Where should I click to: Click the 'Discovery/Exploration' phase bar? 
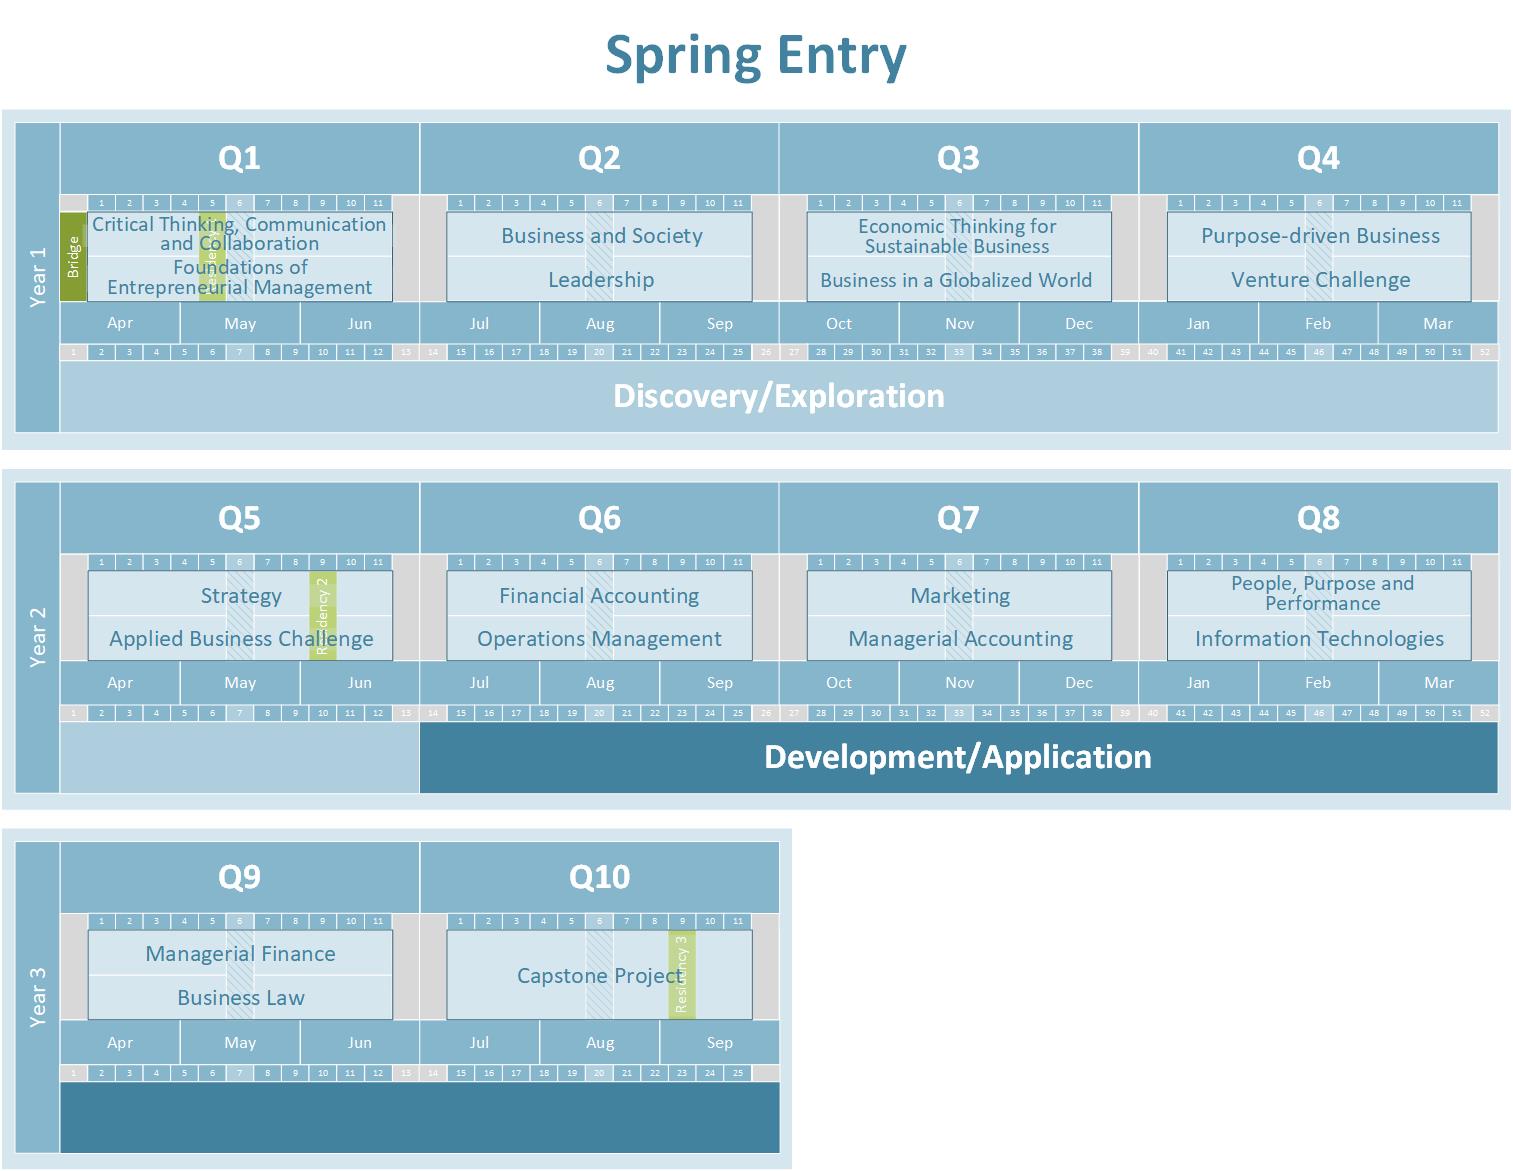point(779,396)
